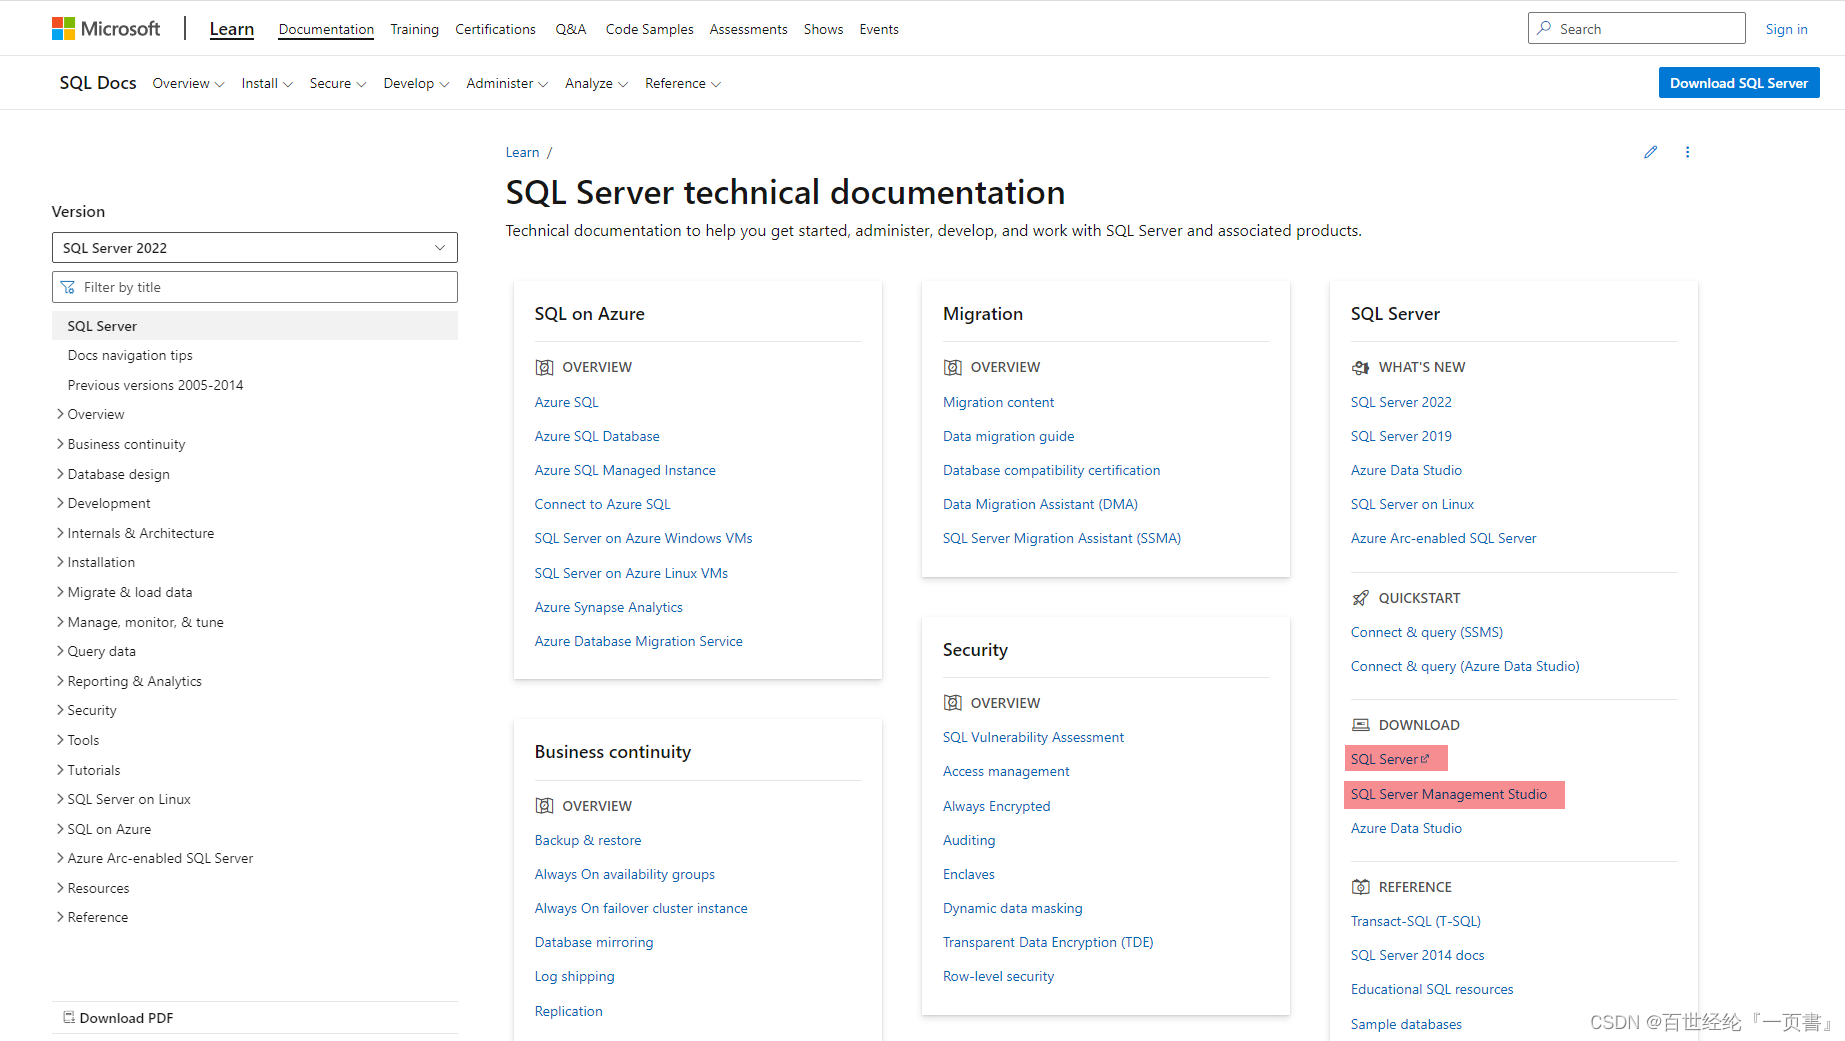Screen dimensions: 1845x1041
Task: Open SQL Vulnerability Assessment link
Action: tap(1033, 737)
